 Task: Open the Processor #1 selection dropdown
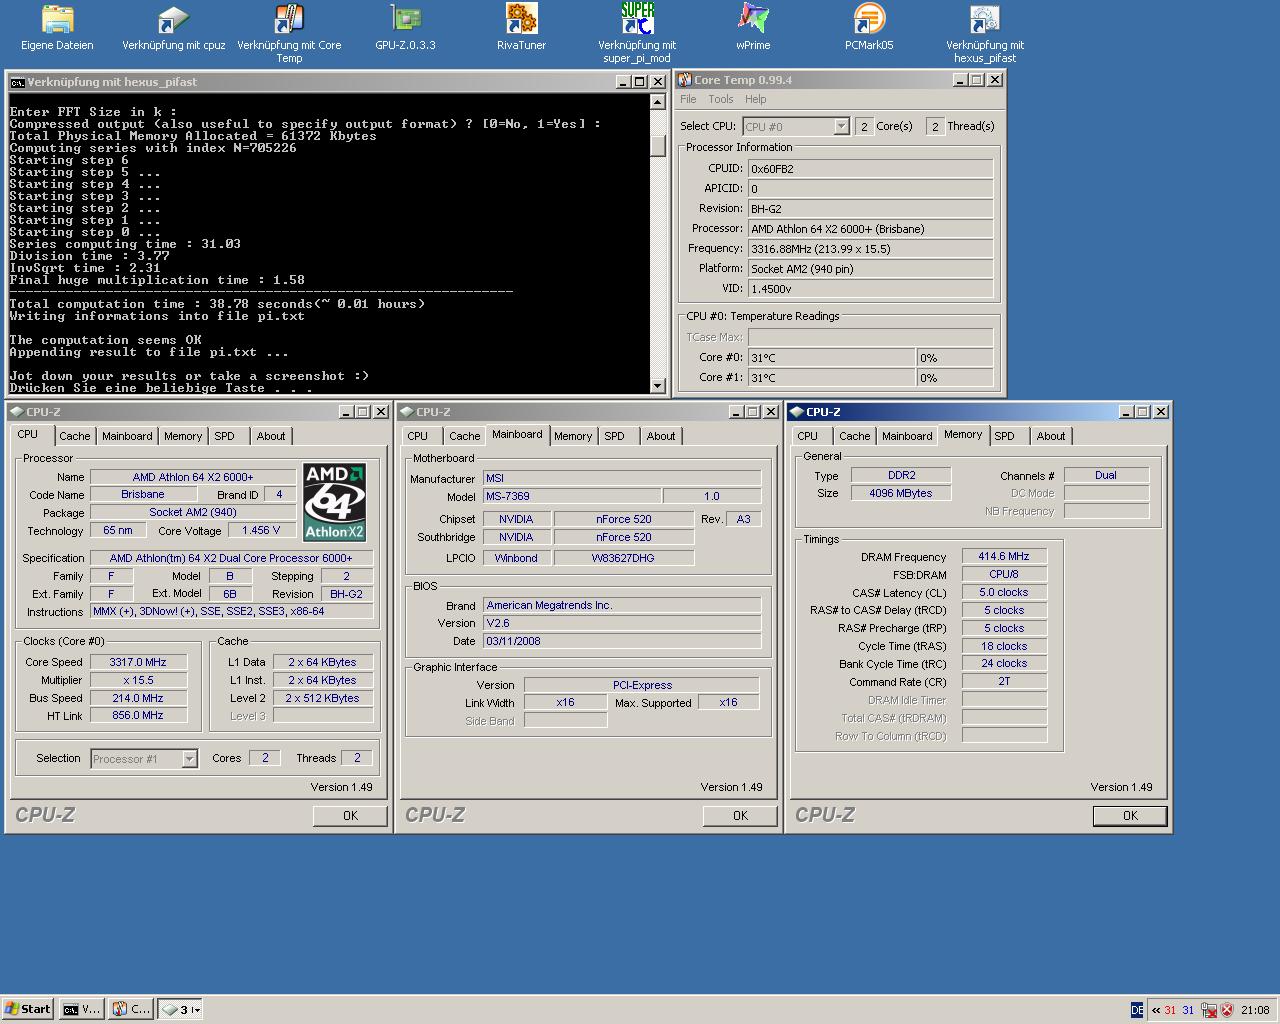point(189,759)
